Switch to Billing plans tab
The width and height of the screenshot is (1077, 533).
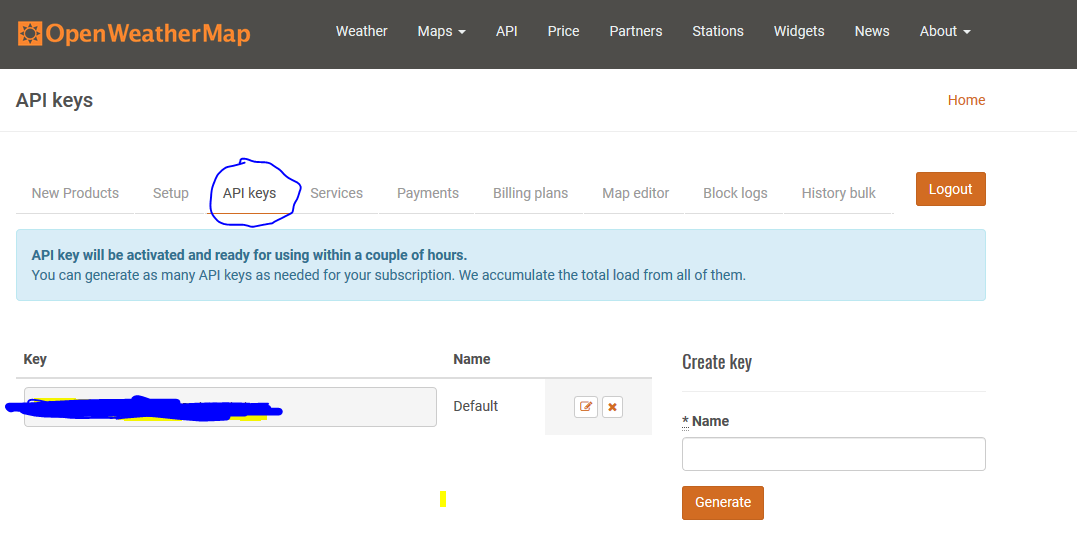tap(530, 193)
